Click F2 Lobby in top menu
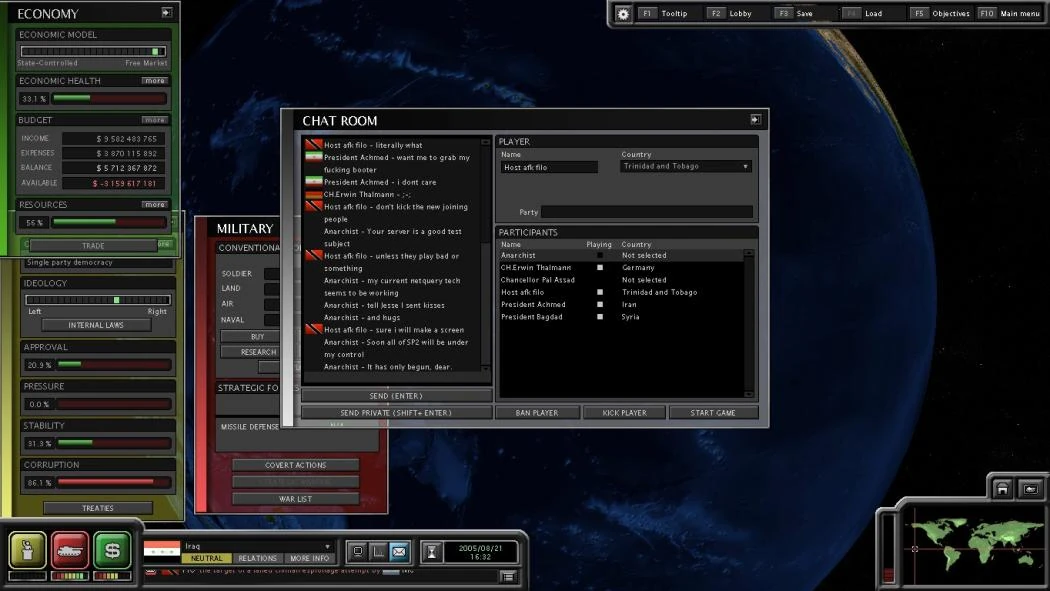 point(731,13)
